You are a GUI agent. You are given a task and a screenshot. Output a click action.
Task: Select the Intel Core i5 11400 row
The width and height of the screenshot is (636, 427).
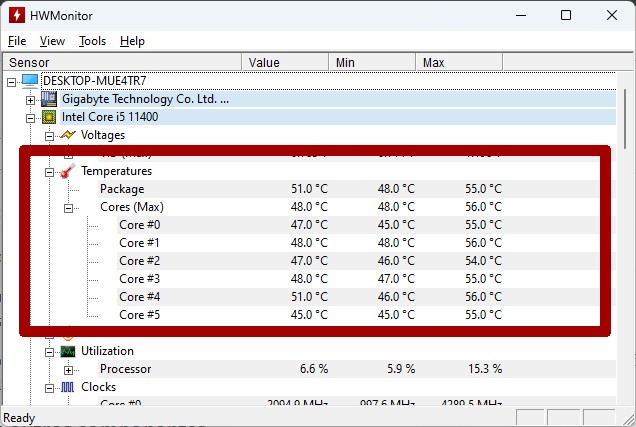tap(338, 117)
